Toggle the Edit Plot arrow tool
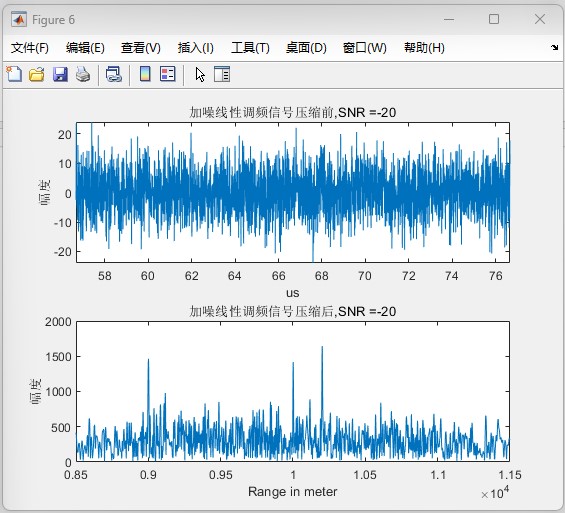The height and width of the screenshot is (513, 565). pyautogui.click(x=200, y=75)
